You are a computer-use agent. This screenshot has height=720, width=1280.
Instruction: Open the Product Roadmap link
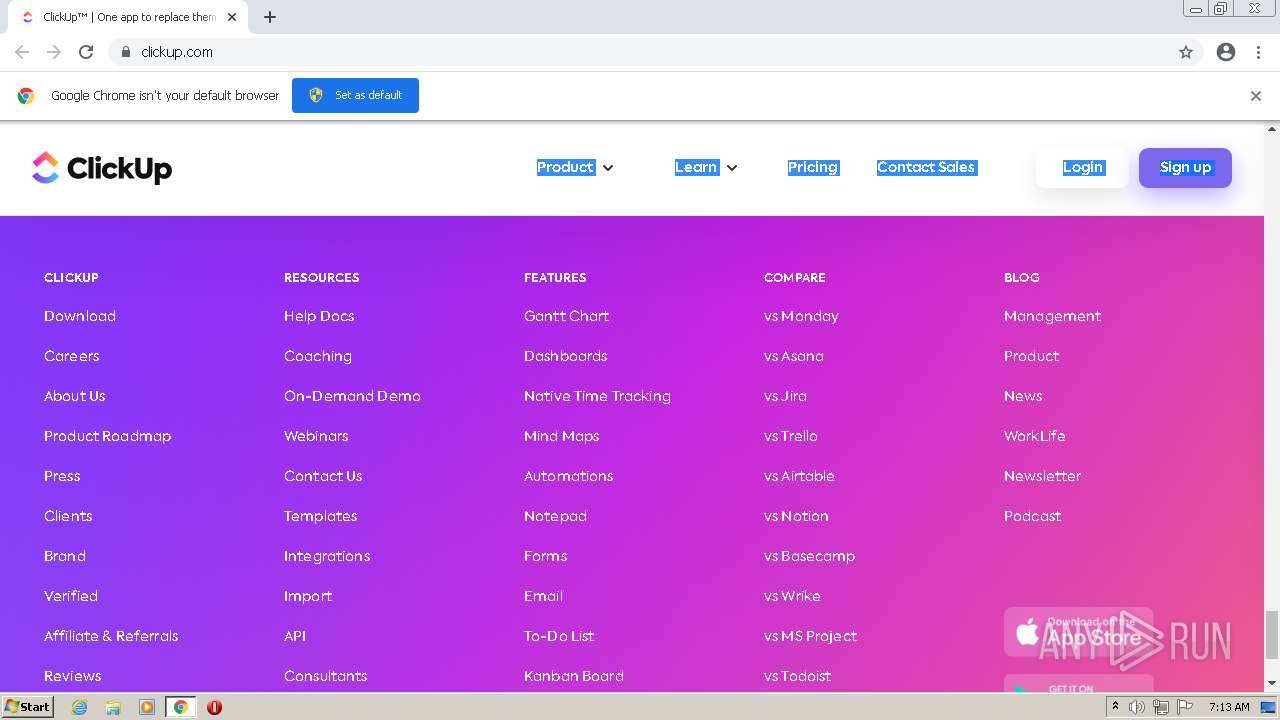108,436
